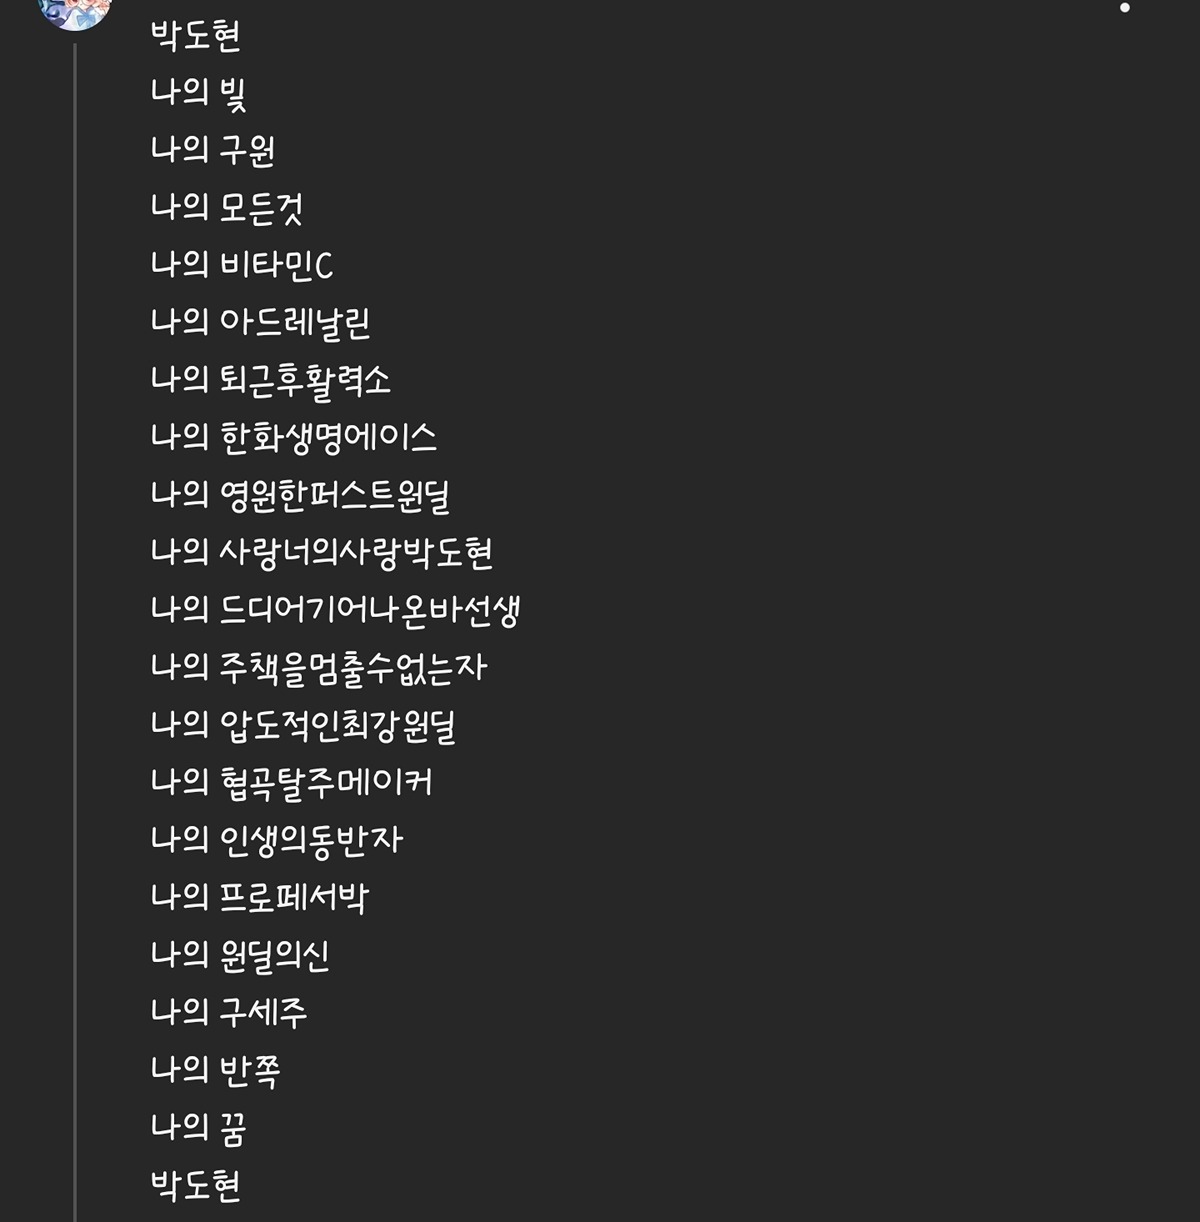Click the line '나의 압도적인최강원딜'

click(x=303, y=725)
